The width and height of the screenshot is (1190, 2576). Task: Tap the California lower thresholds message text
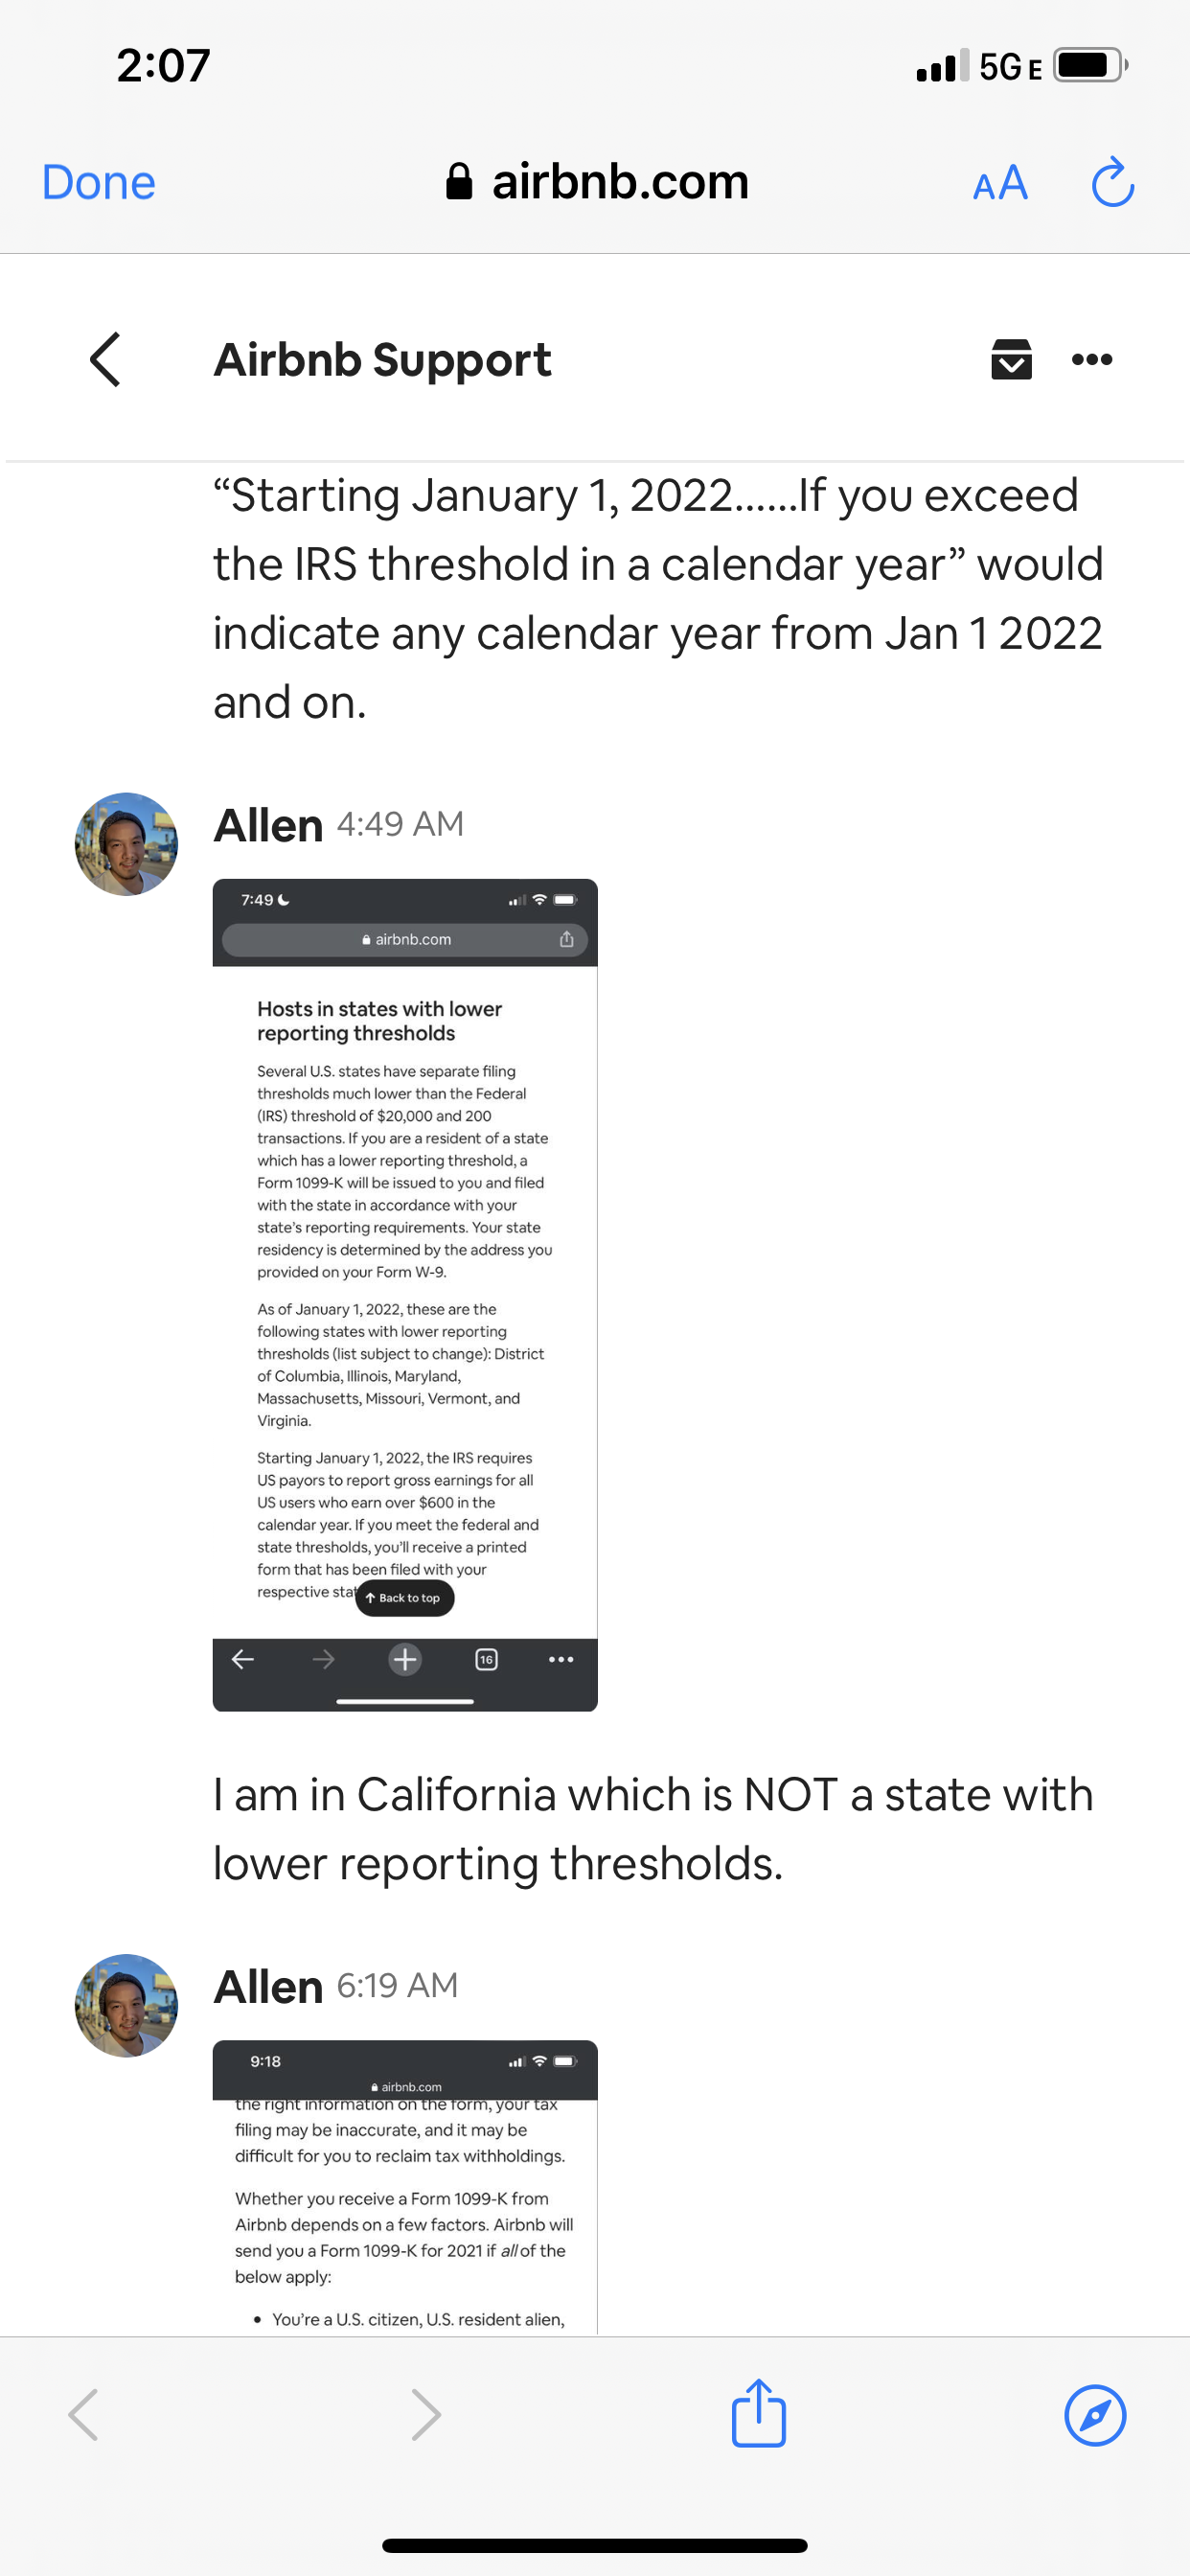pos(652,1829)
